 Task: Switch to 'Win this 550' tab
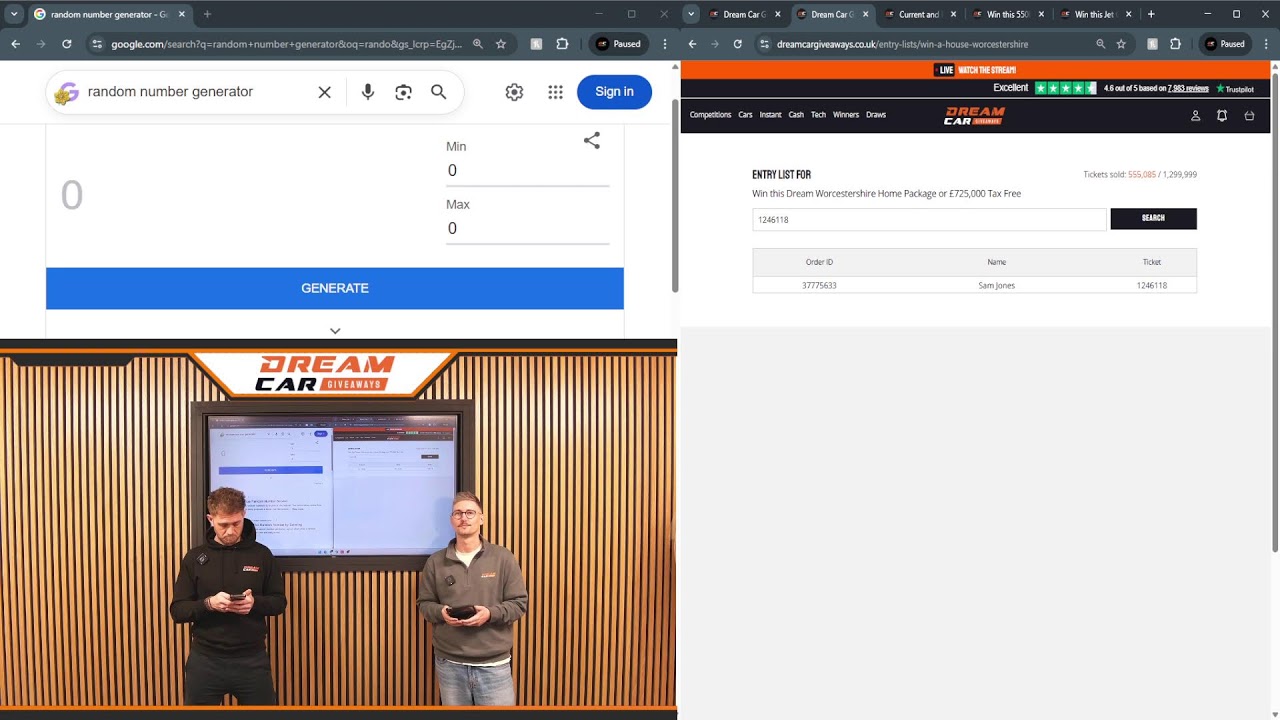tap(1009, 14)
